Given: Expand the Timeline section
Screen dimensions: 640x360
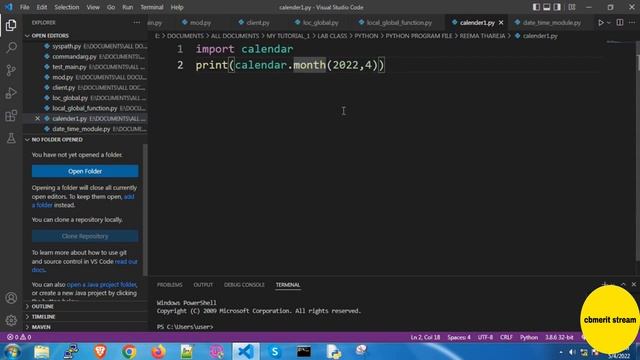Looking at the screenshot, I should 85,316.
